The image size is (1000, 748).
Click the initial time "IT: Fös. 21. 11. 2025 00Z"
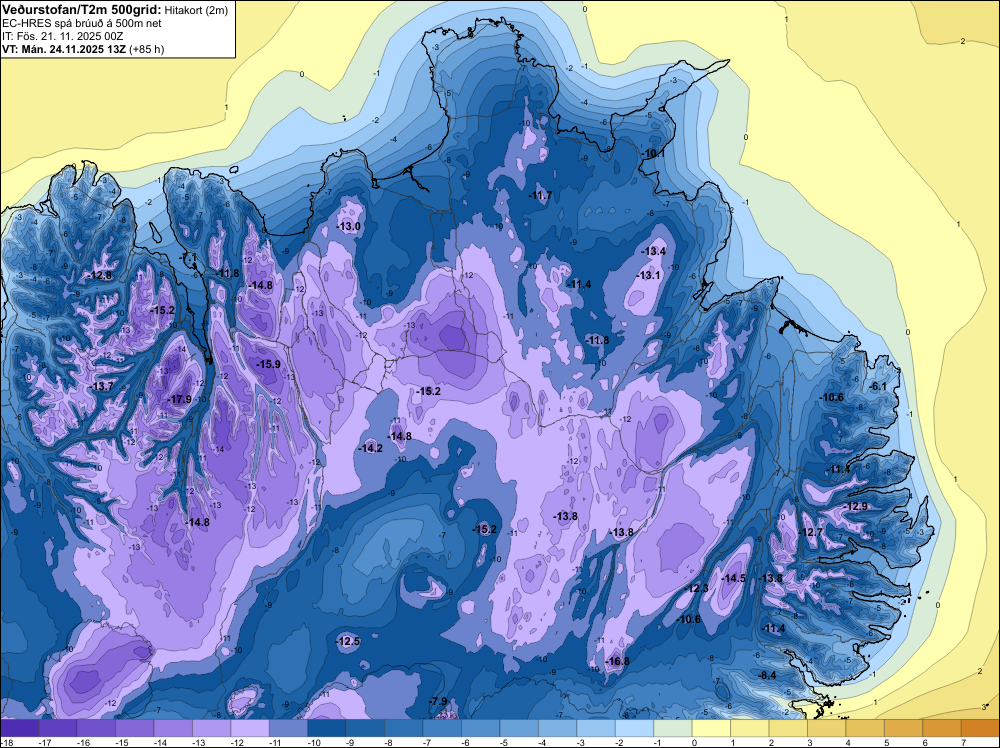62,36
